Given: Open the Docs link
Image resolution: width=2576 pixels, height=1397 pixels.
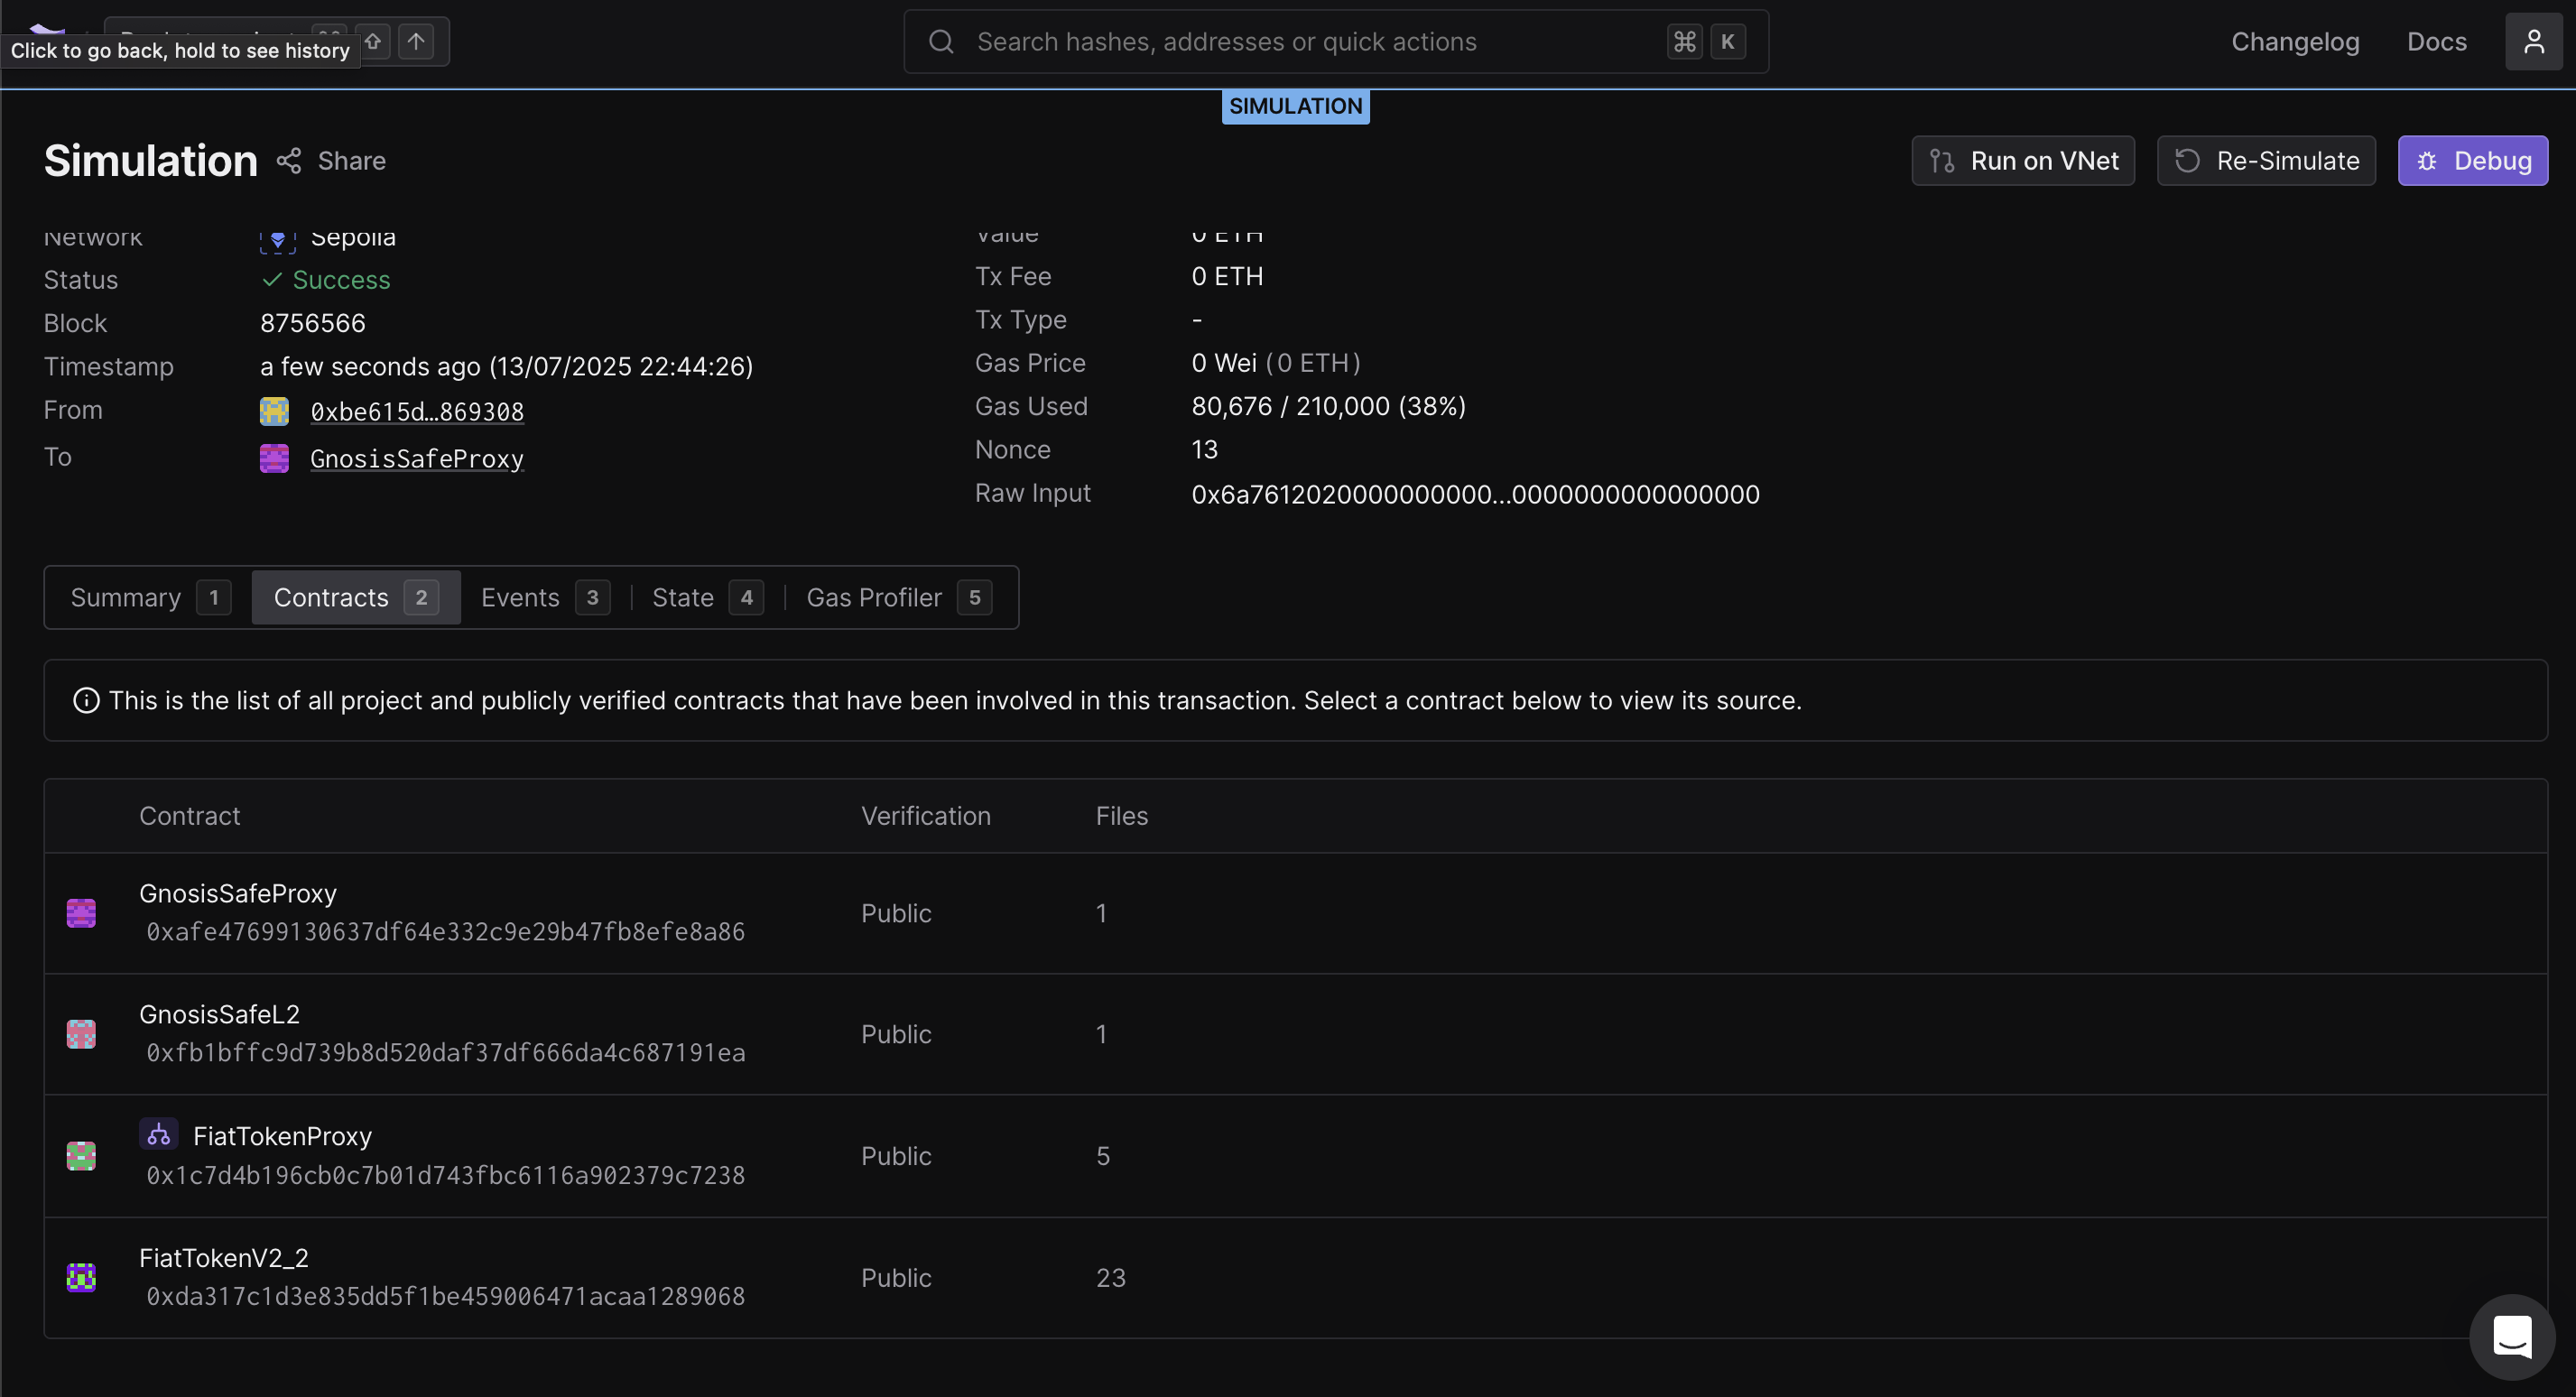Looking at the screenshot, I should 2436,42.
